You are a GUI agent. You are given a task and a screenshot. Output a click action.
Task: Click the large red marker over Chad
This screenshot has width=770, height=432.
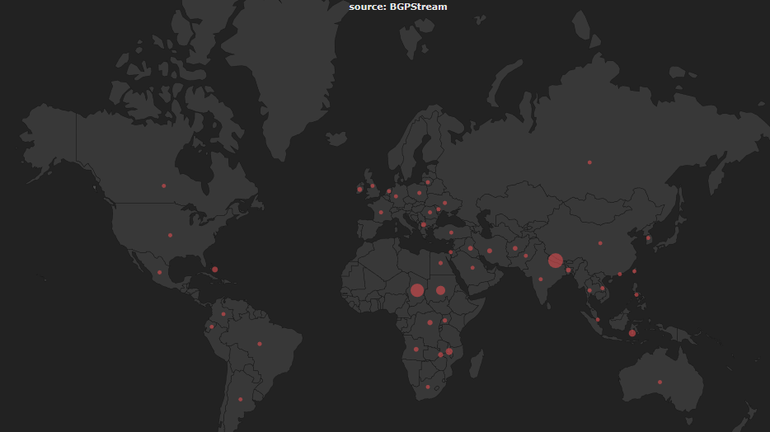(417, 291)
